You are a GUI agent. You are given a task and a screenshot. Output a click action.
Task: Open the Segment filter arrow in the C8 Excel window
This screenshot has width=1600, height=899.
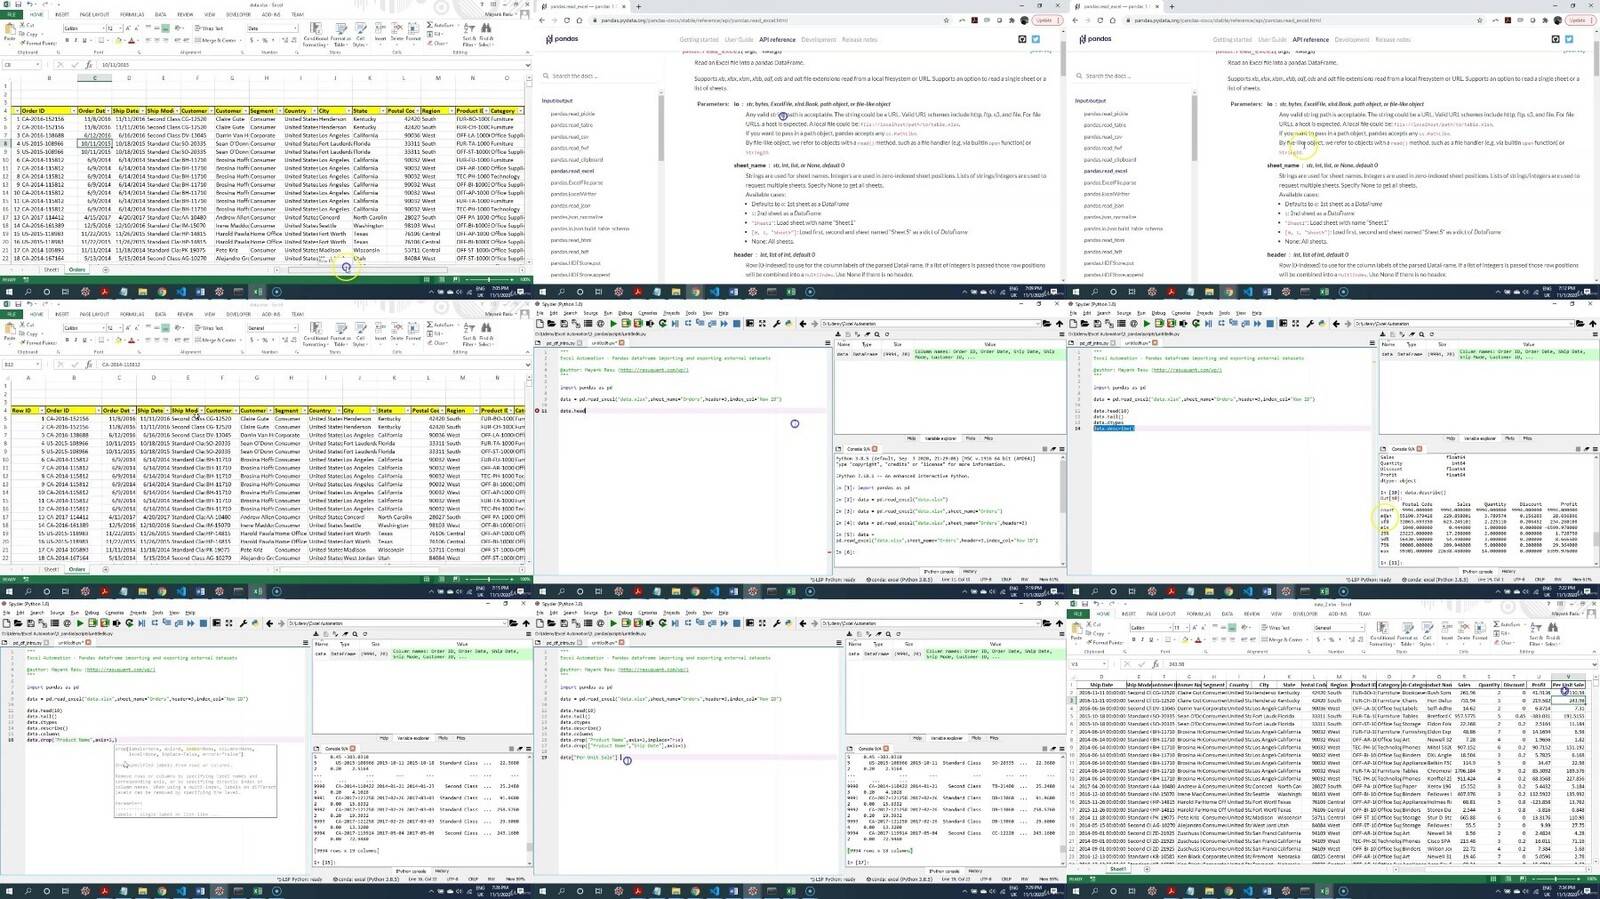(x=280, y=111)
